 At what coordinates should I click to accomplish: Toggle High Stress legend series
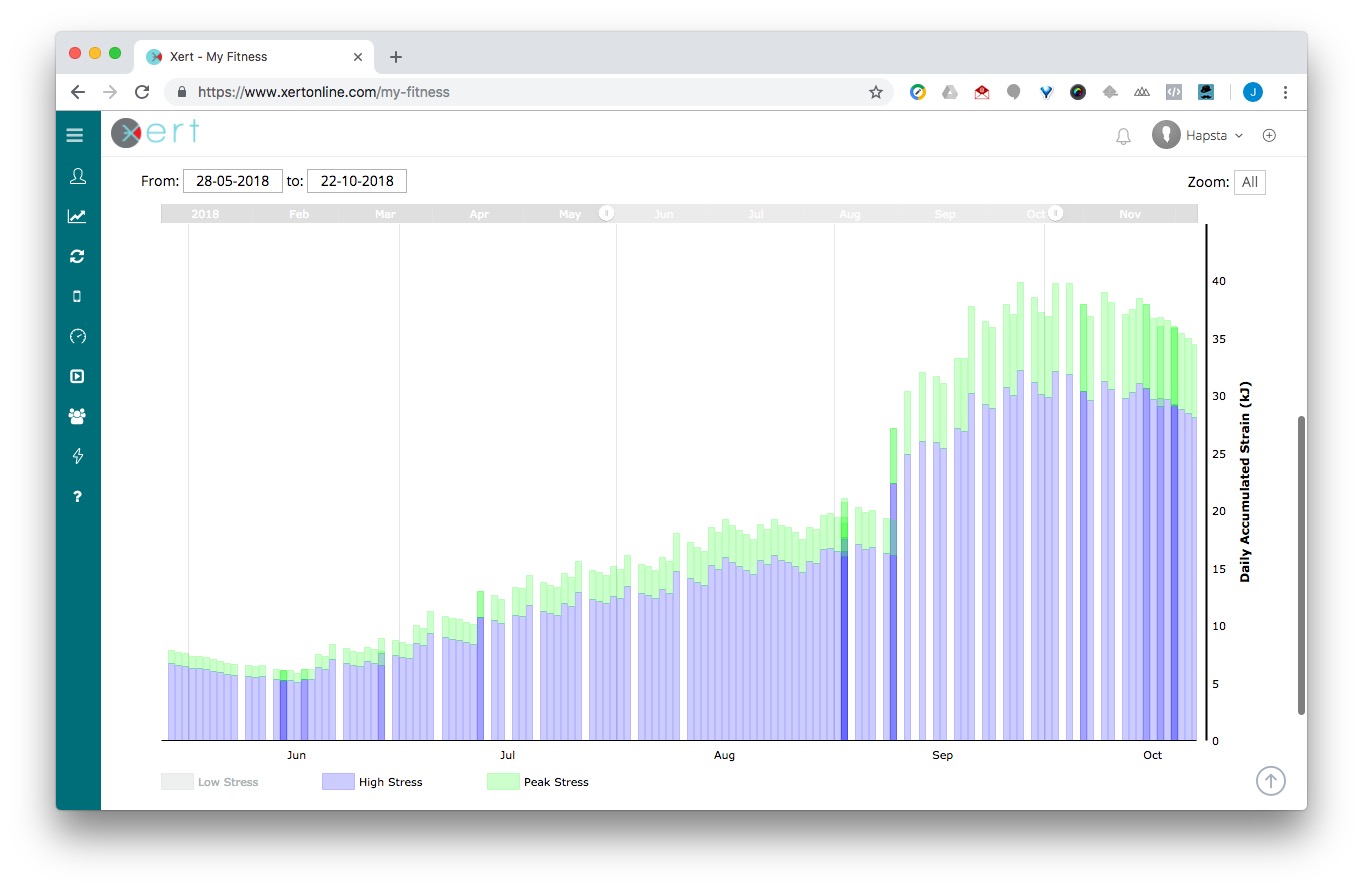(372, 782)
